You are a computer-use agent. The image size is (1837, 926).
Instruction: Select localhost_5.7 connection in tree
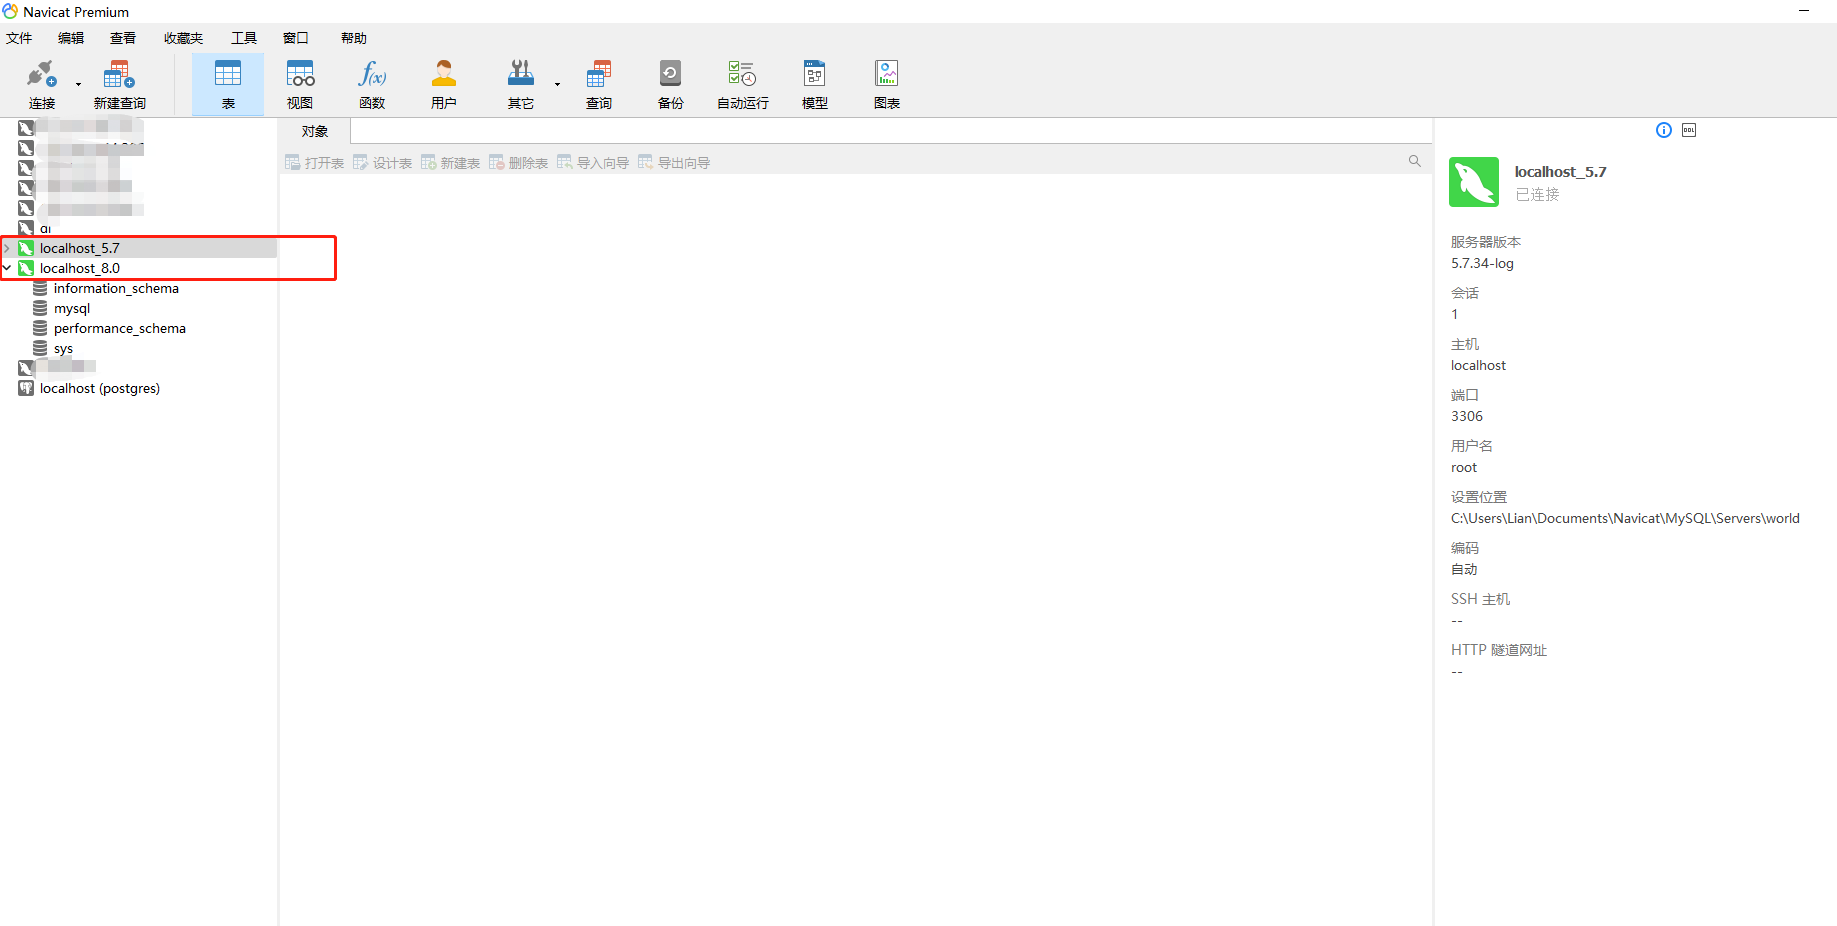click(80, 248)
